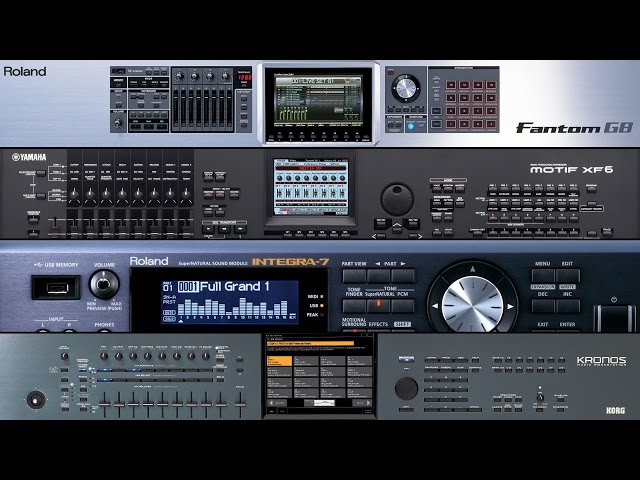
Task: Tap the Kronos touchscreen previous arrow button
Action: click(x=277, y=403)
